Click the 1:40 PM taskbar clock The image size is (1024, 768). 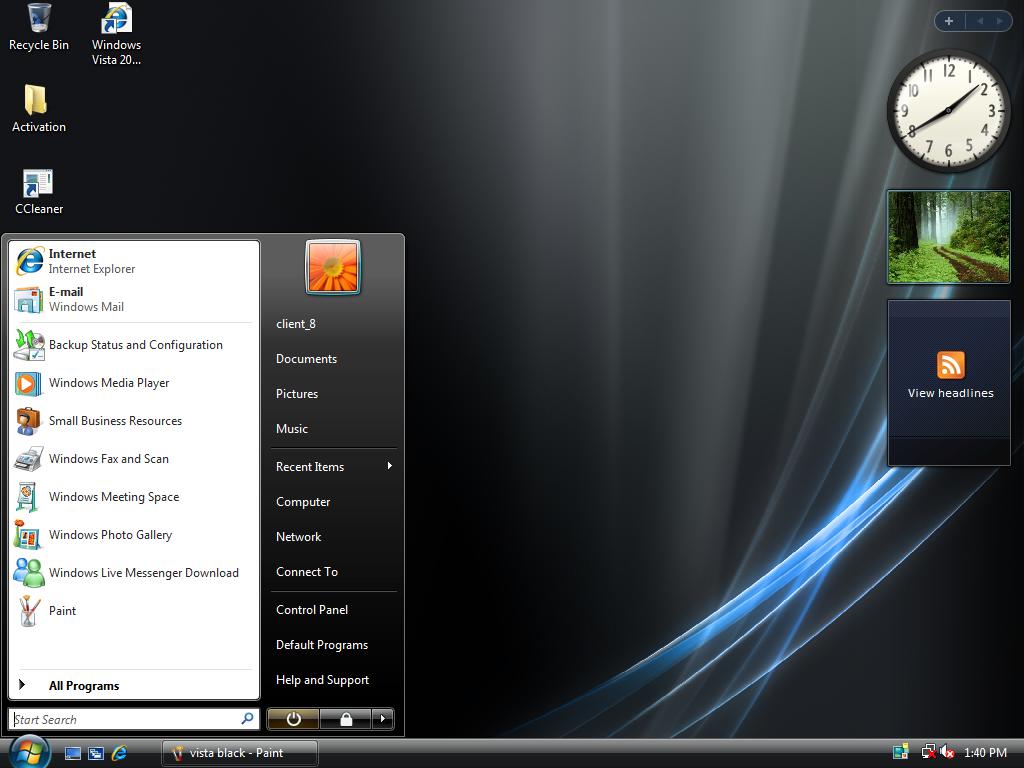tap(985, 753)
